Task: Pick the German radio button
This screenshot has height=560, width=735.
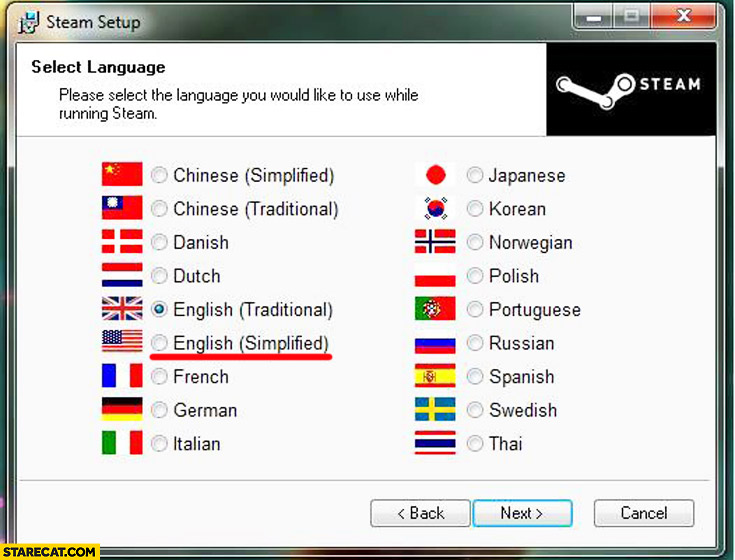Action: [159, 410]
